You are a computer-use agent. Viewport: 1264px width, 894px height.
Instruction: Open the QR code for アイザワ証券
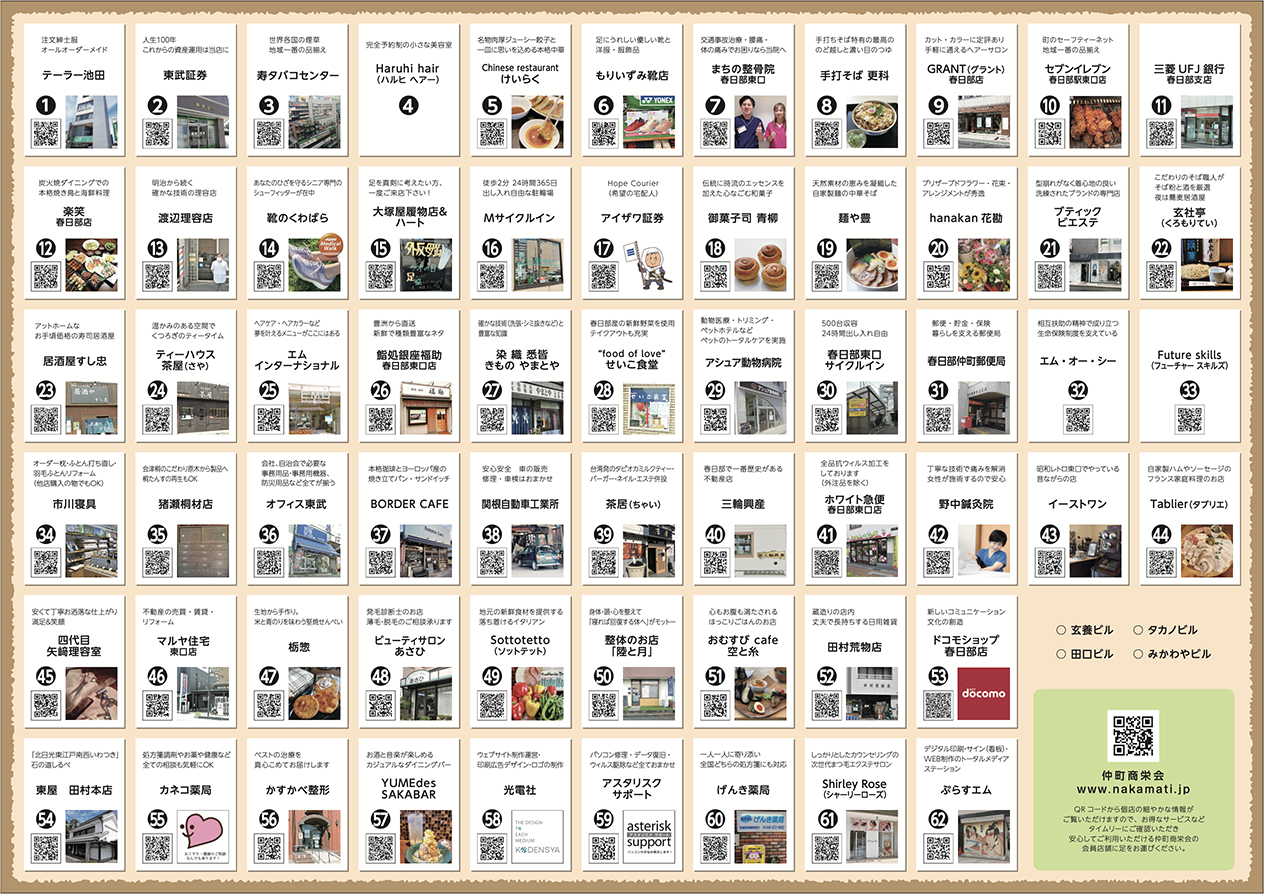604,276
